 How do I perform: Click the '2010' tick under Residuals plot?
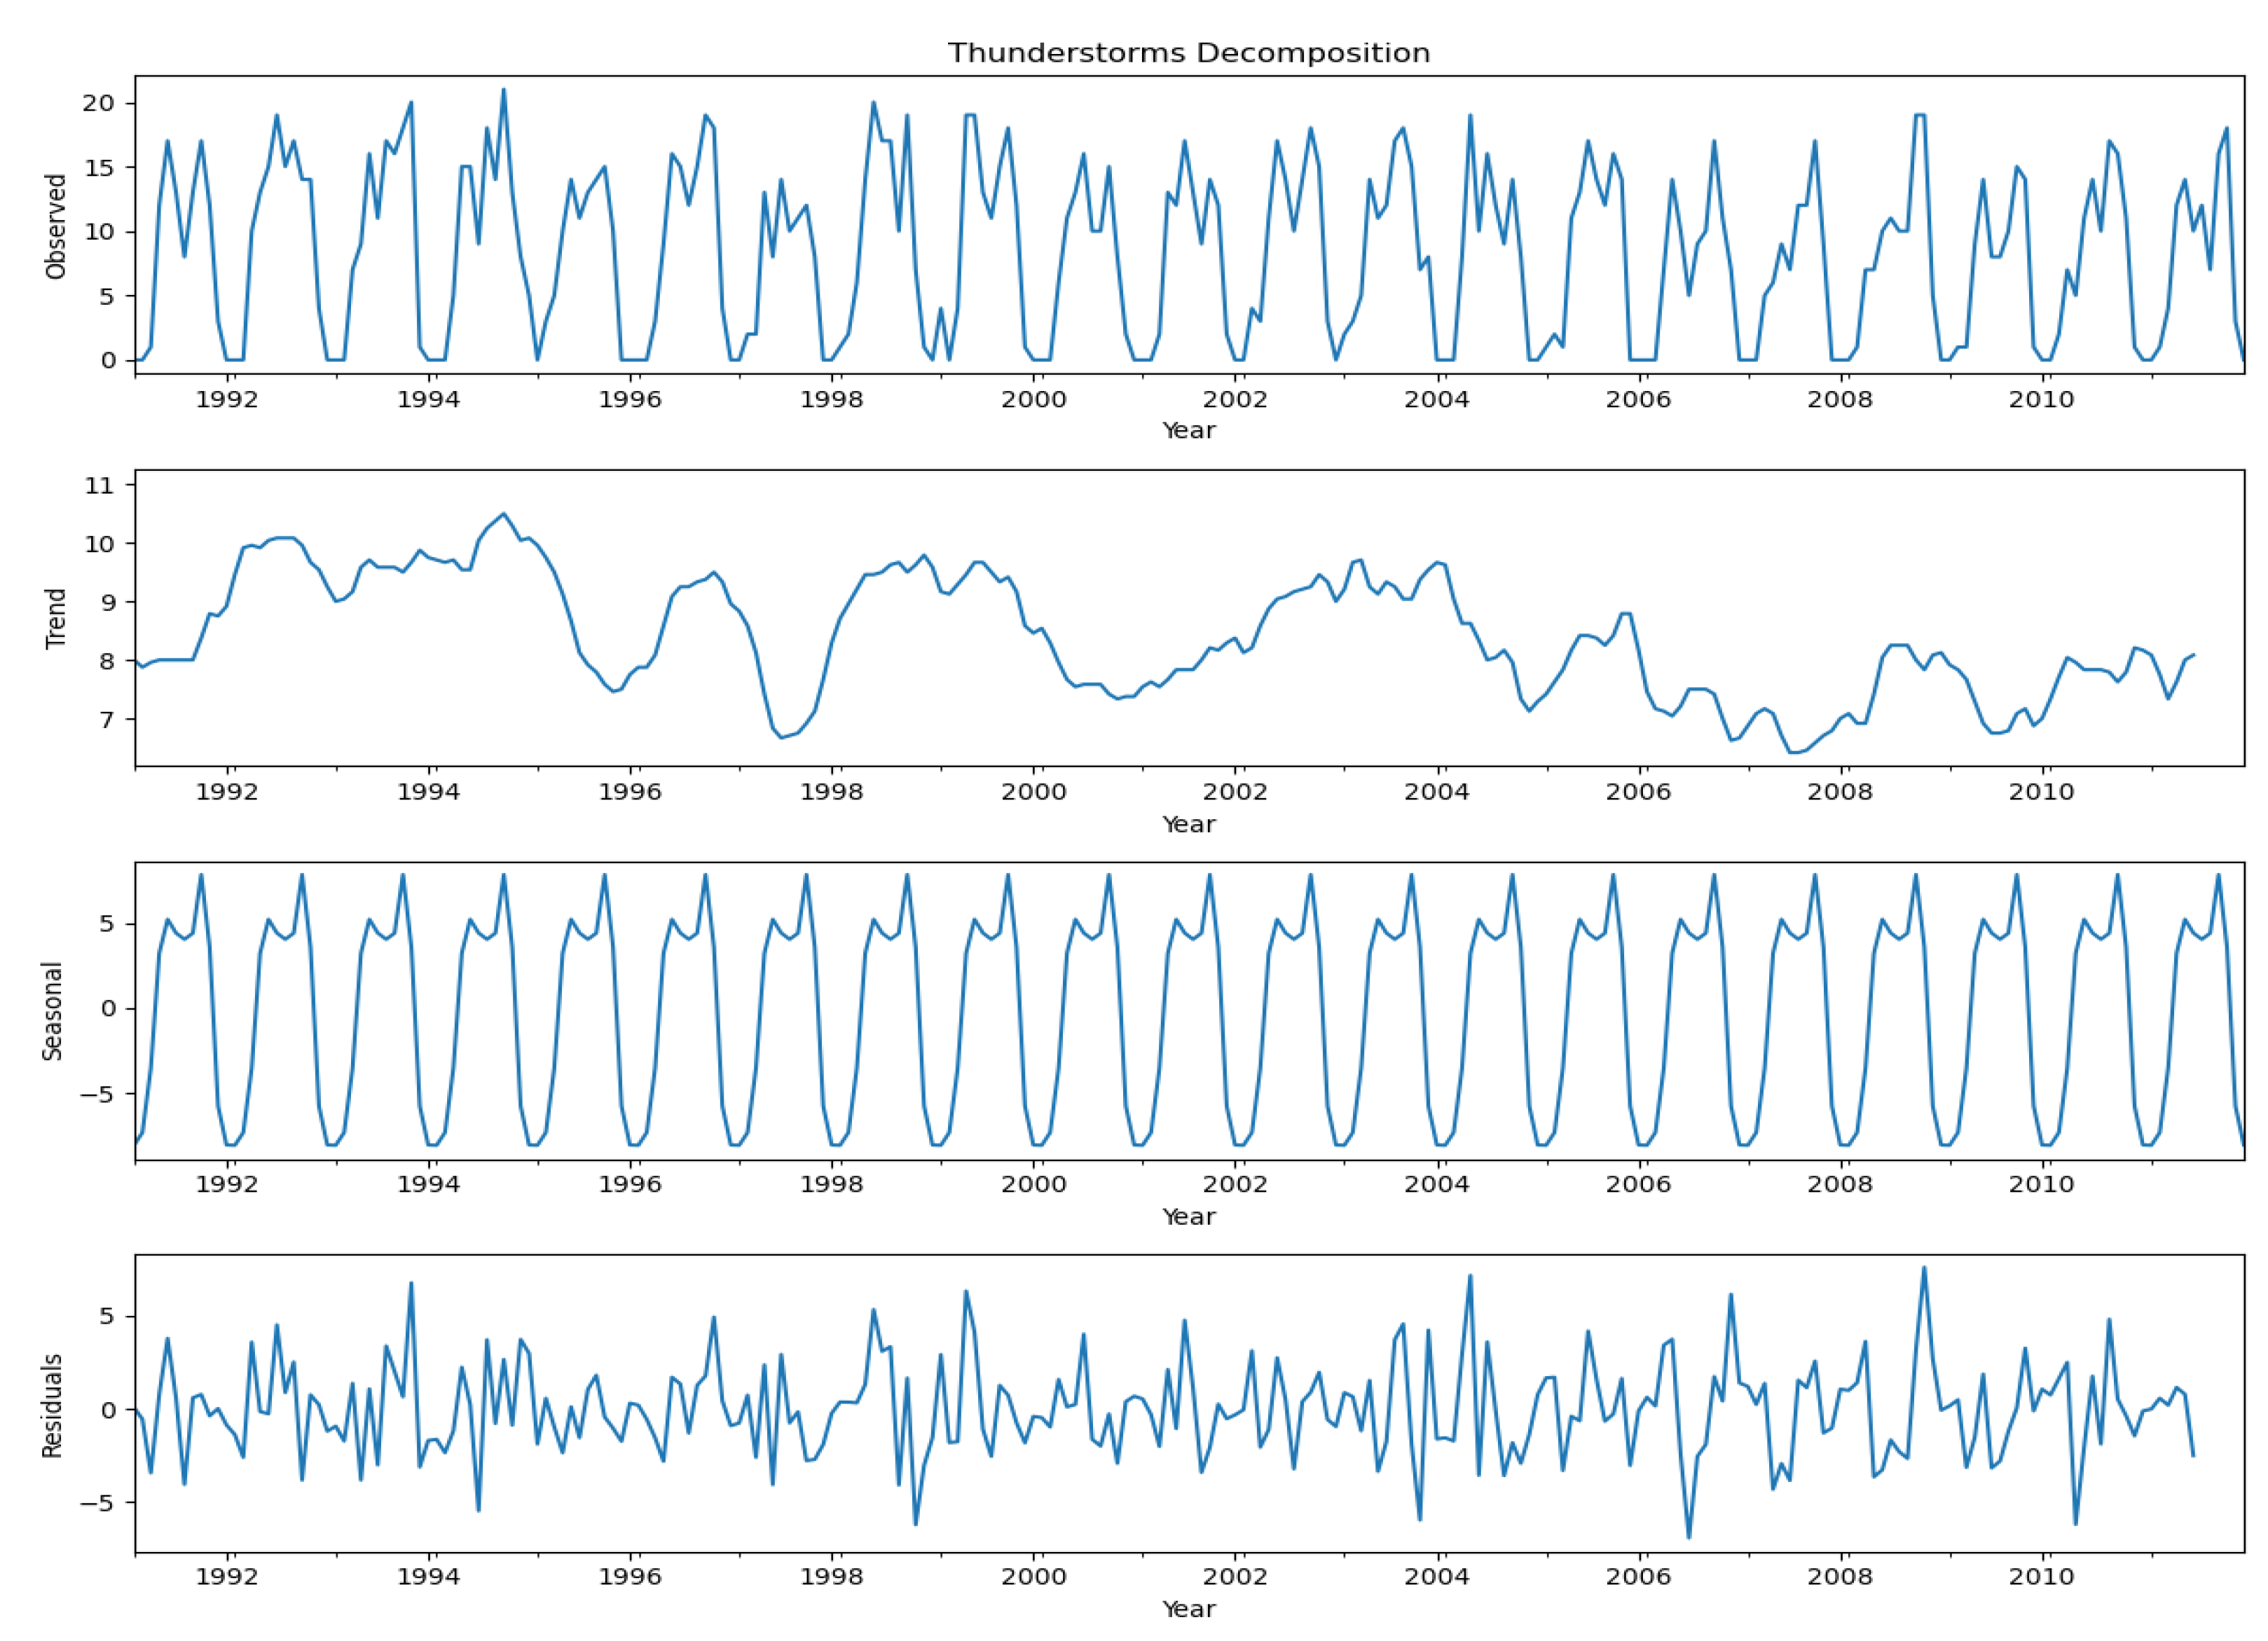click(x=2041, y=1577)
